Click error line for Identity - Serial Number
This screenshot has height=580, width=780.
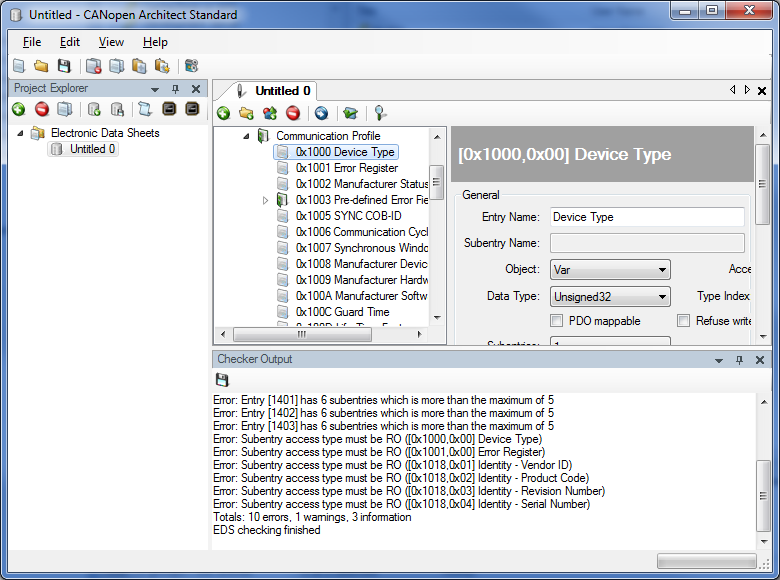(401, 503)
